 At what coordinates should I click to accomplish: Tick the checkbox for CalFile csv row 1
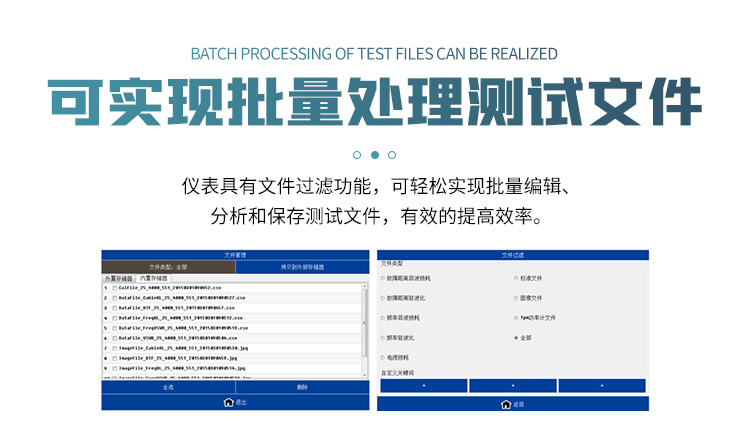(115, 287)
